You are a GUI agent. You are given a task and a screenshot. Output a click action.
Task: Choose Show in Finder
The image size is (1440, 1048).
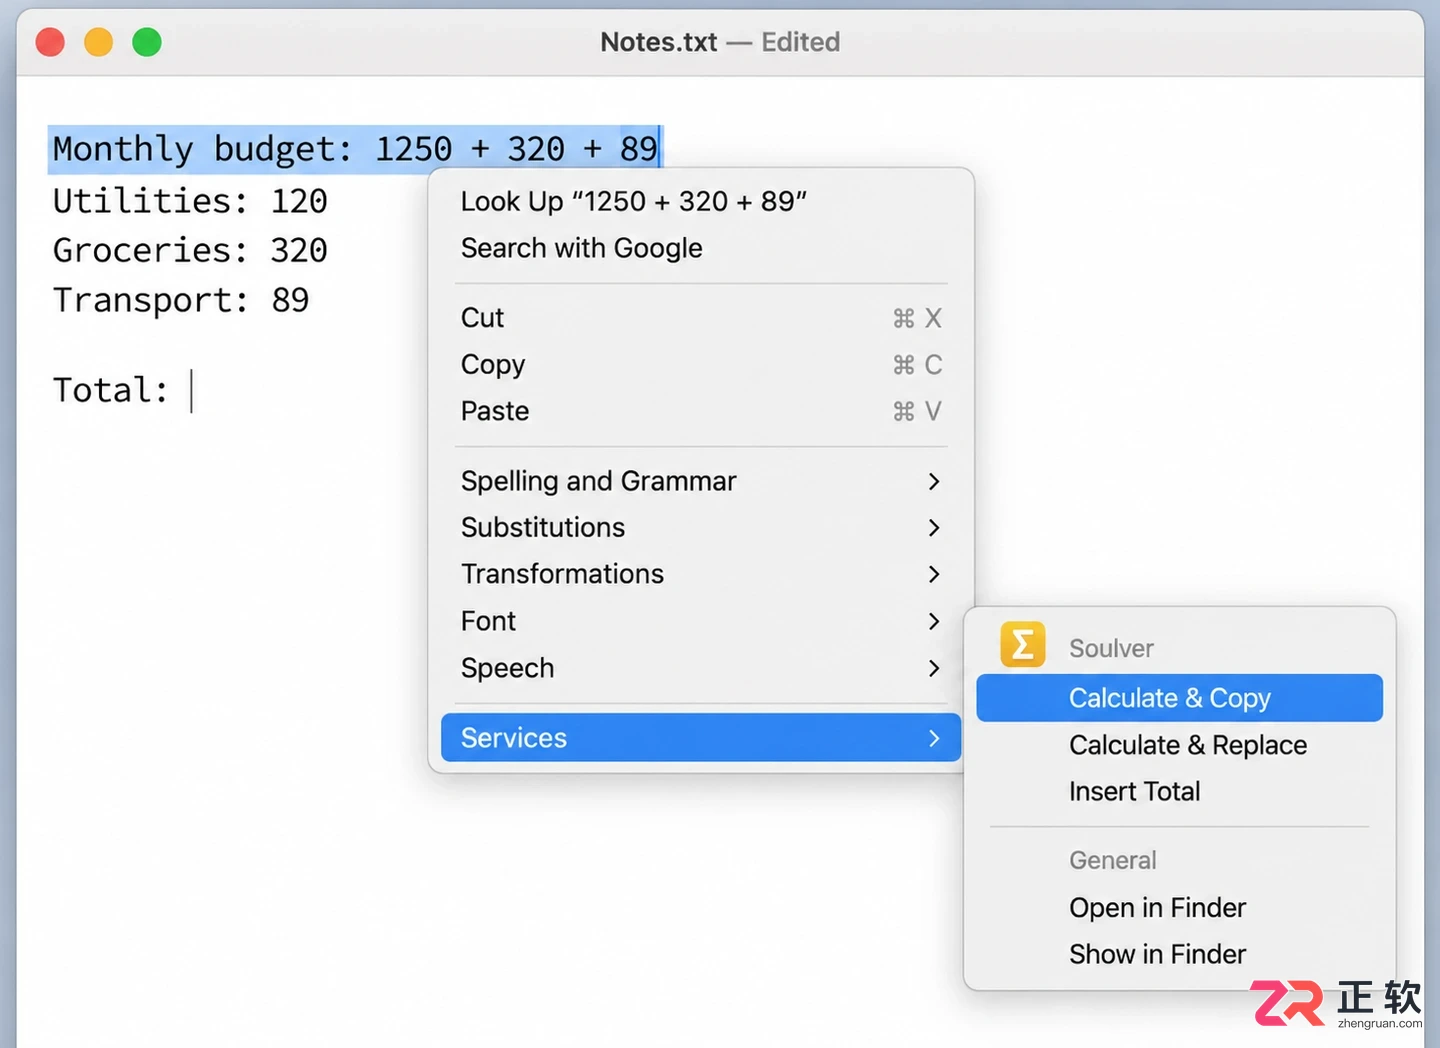pos(1180,954)
